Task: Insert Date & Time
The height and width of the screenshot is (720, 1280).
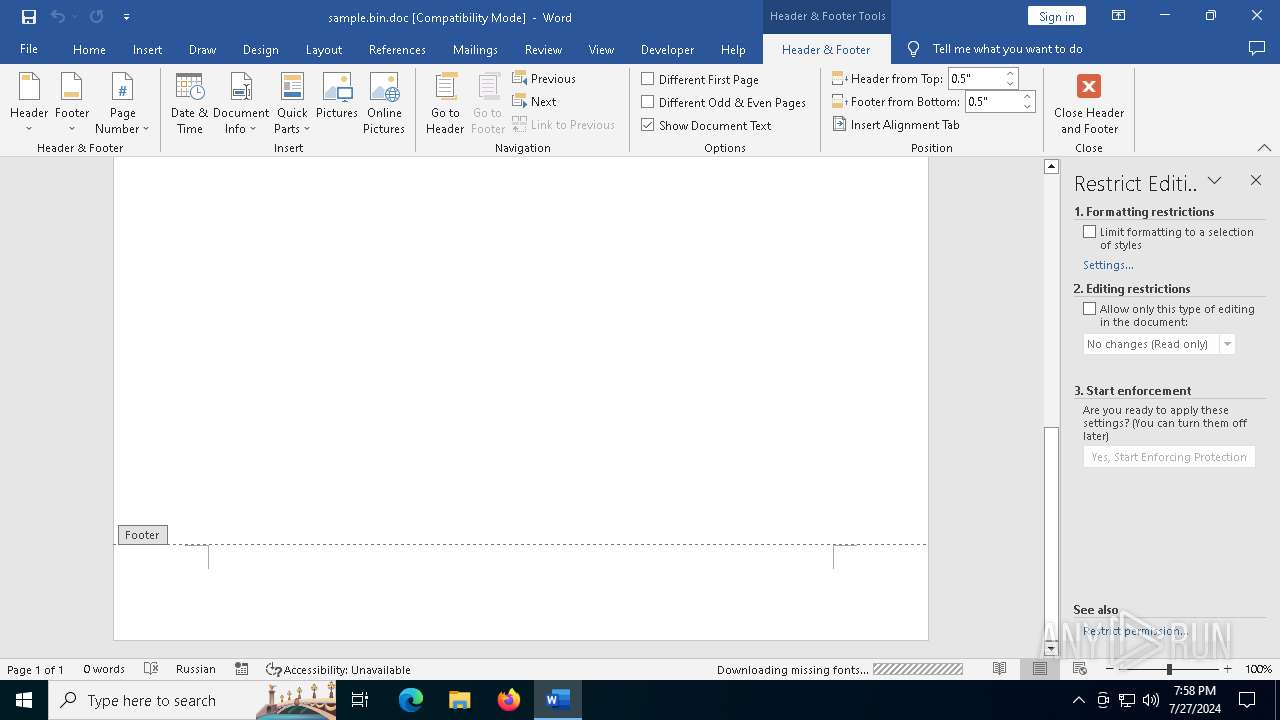Action: [189, 103]
